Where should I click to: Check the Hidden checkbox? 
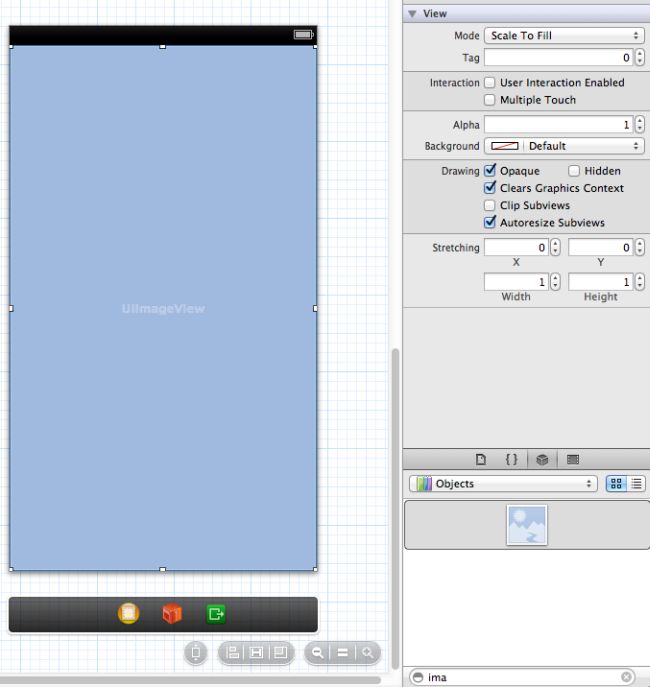coord(574,170)
